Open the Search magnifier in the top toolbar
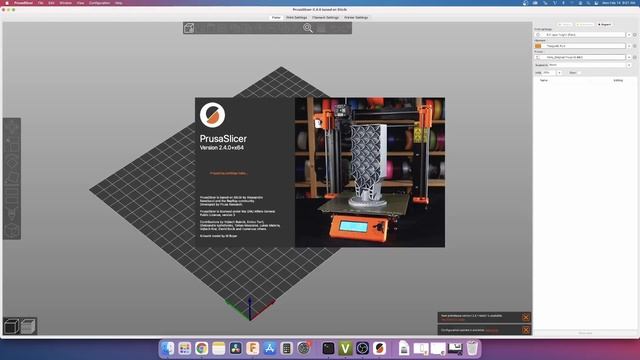640x360 pixels. point(308,28)
